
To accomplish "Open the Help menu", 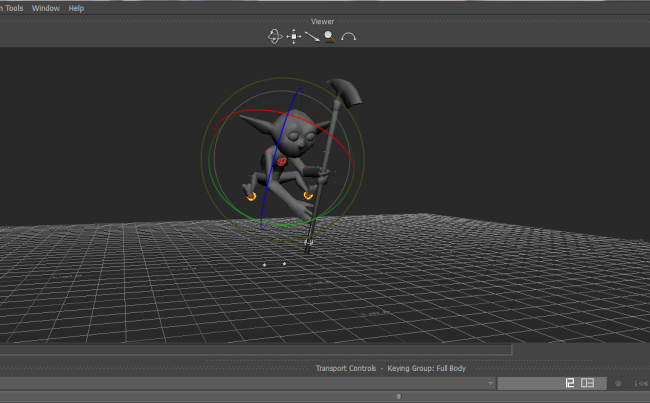I will pyautogui.click(x=76, y=8).
